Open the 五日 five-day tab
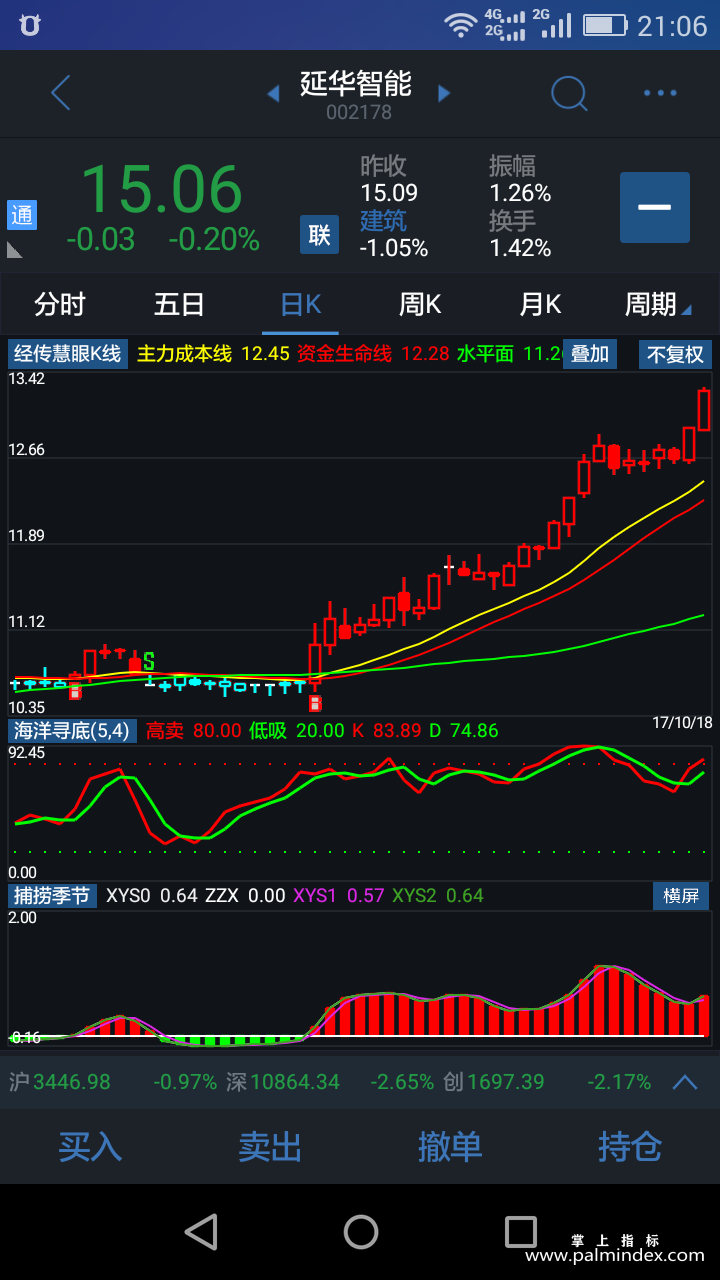Screen dimensions: 720x1280 click(x=180, y=304)
